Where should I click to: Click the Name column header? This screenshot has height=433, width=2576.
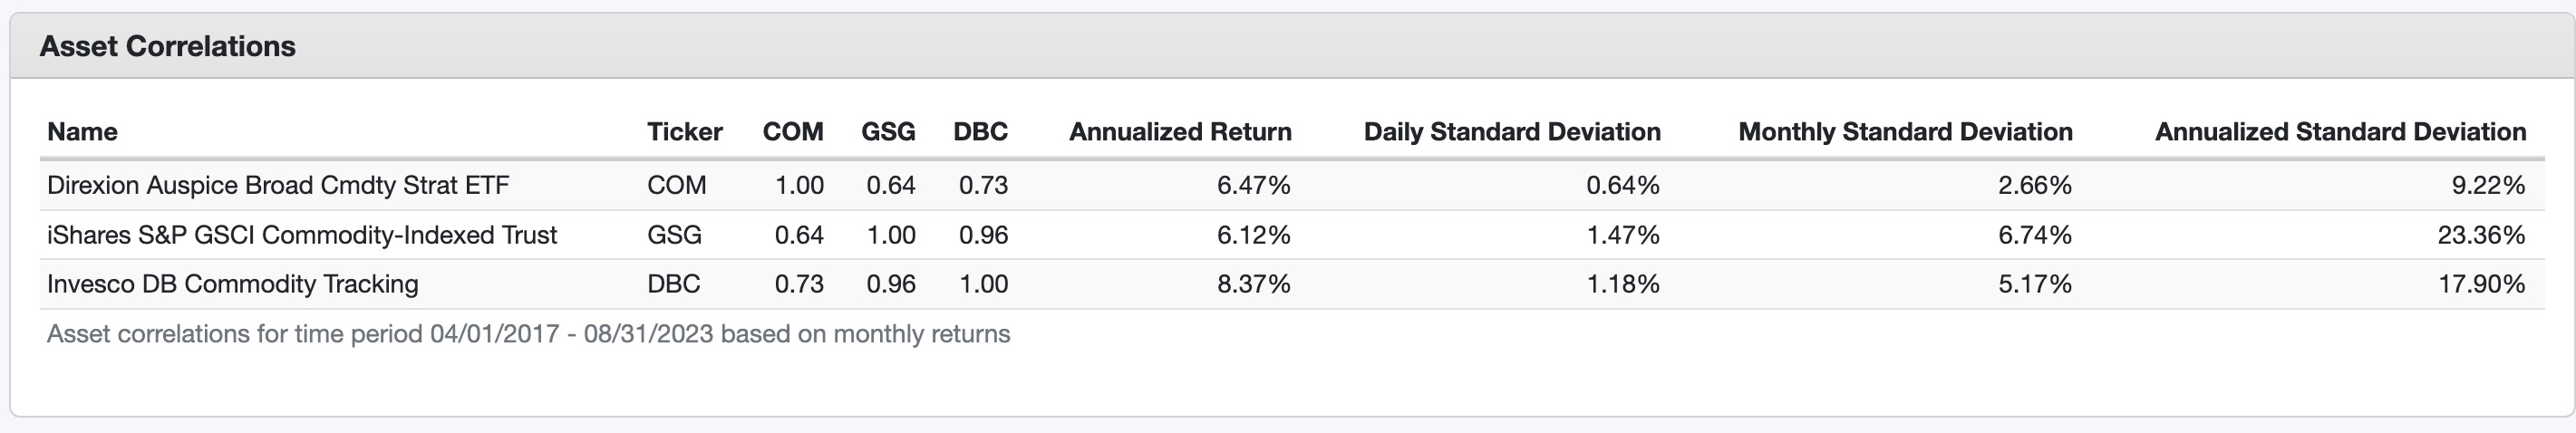click(82, 132)
